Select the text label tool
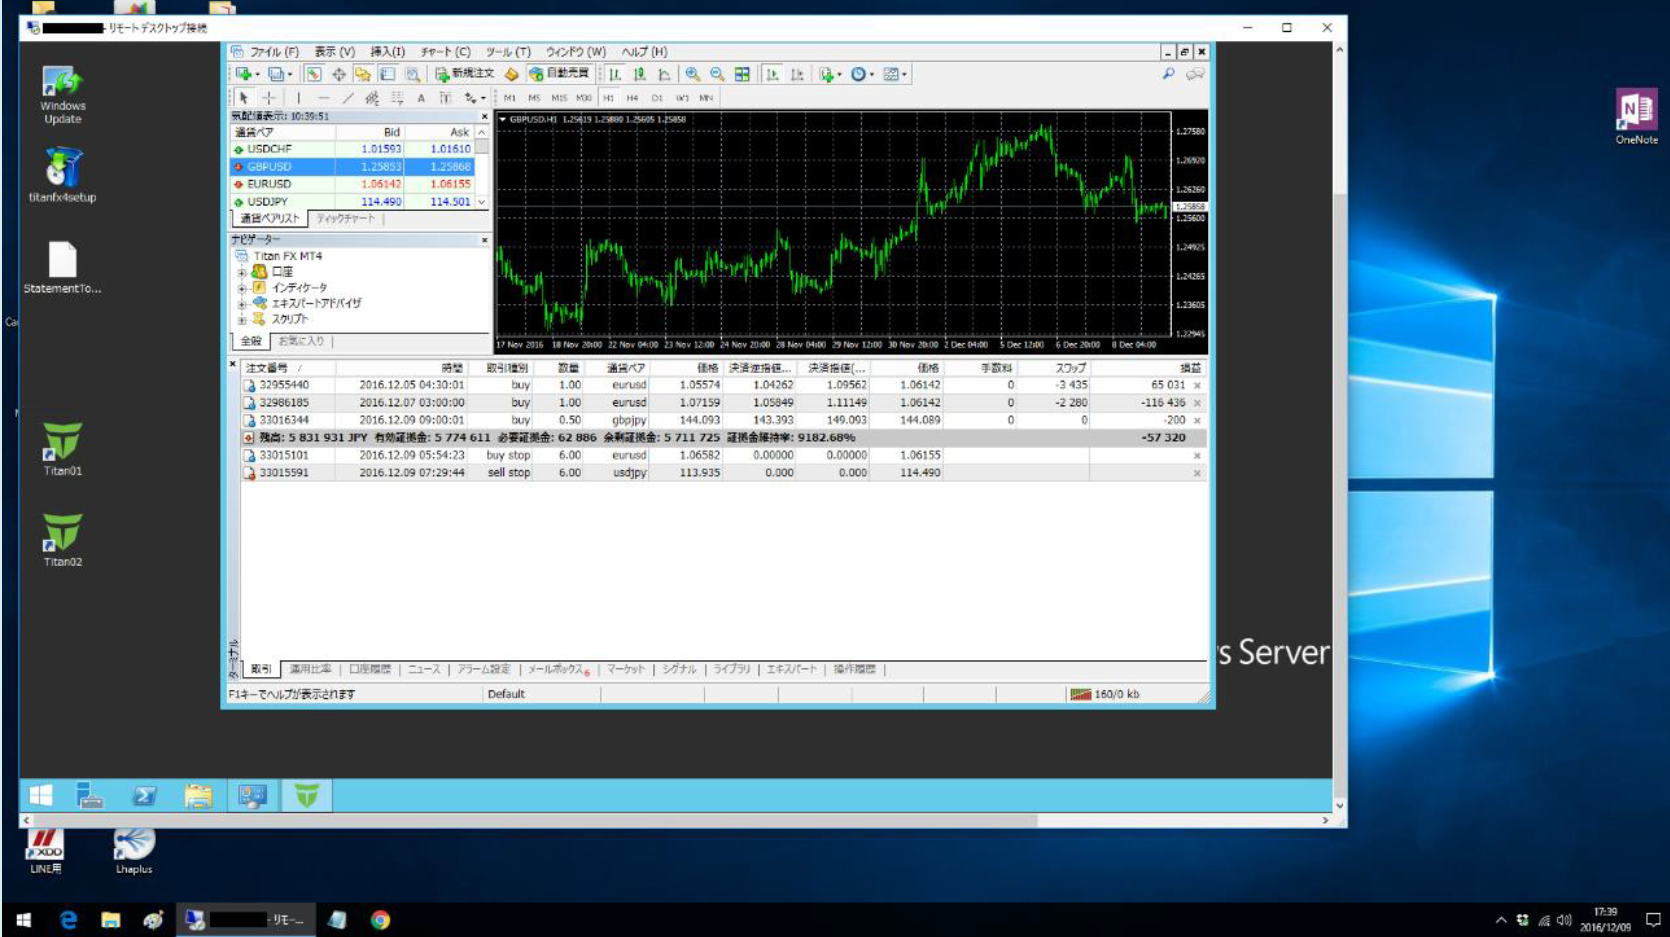This screenshot has width=1670, height=937. tap(446, 98)
